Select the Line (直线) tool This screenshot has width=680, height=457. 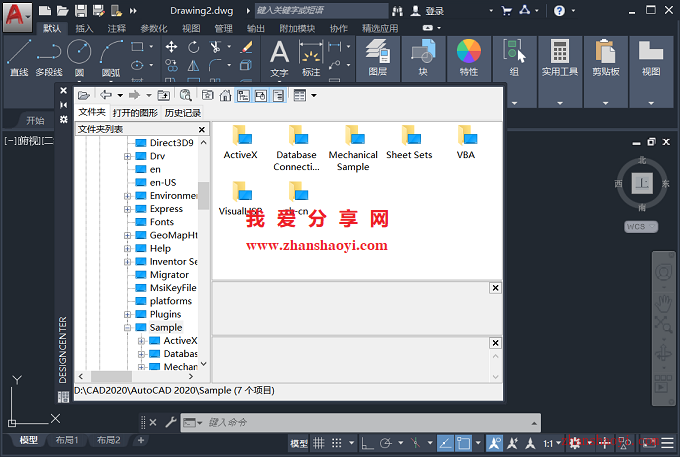pyautogui.click(x=19, y=58)
